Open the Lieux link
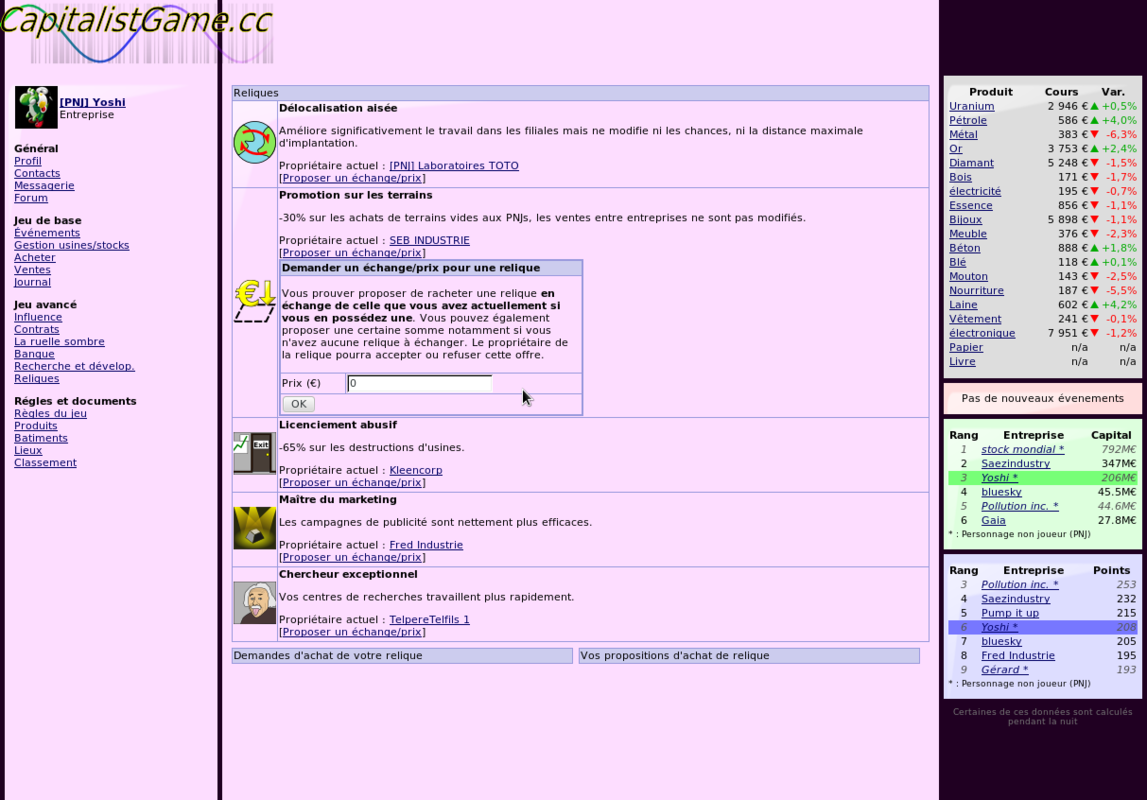 pos(28,450)
